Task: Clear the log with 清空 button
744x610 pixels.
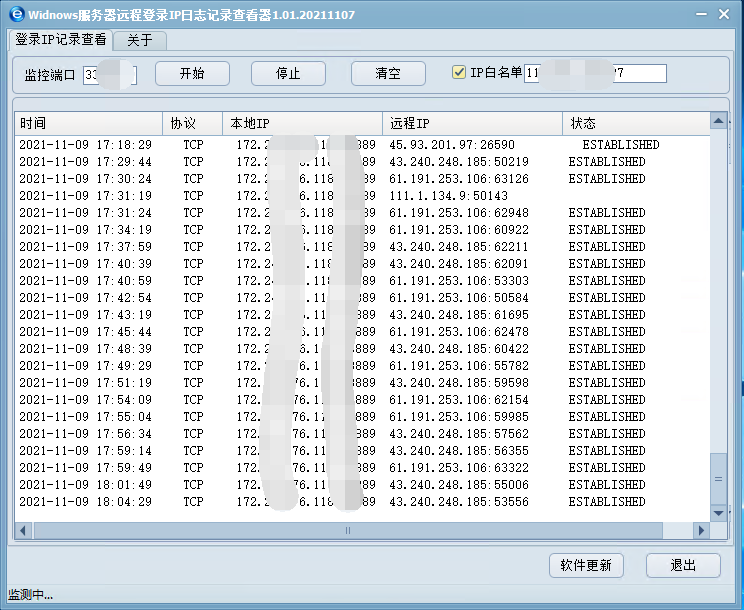Action: [388, 74]
